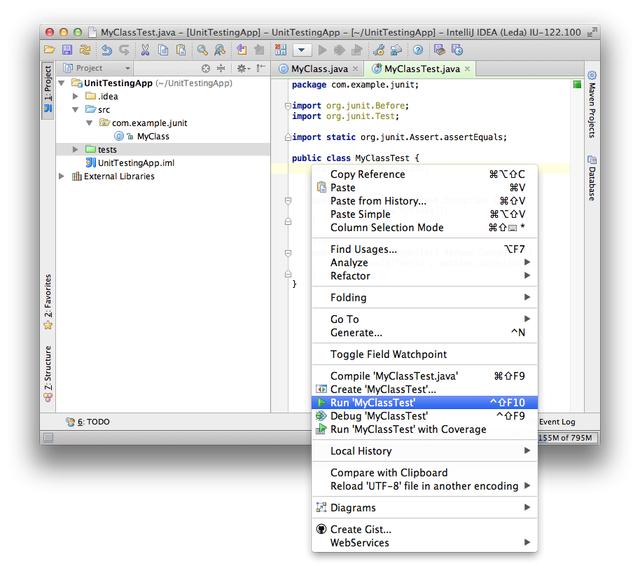Click the Scroll from Source target icon
Image resolution: width=640 pixels, height=566 pixels.
(x=206, y=69)
